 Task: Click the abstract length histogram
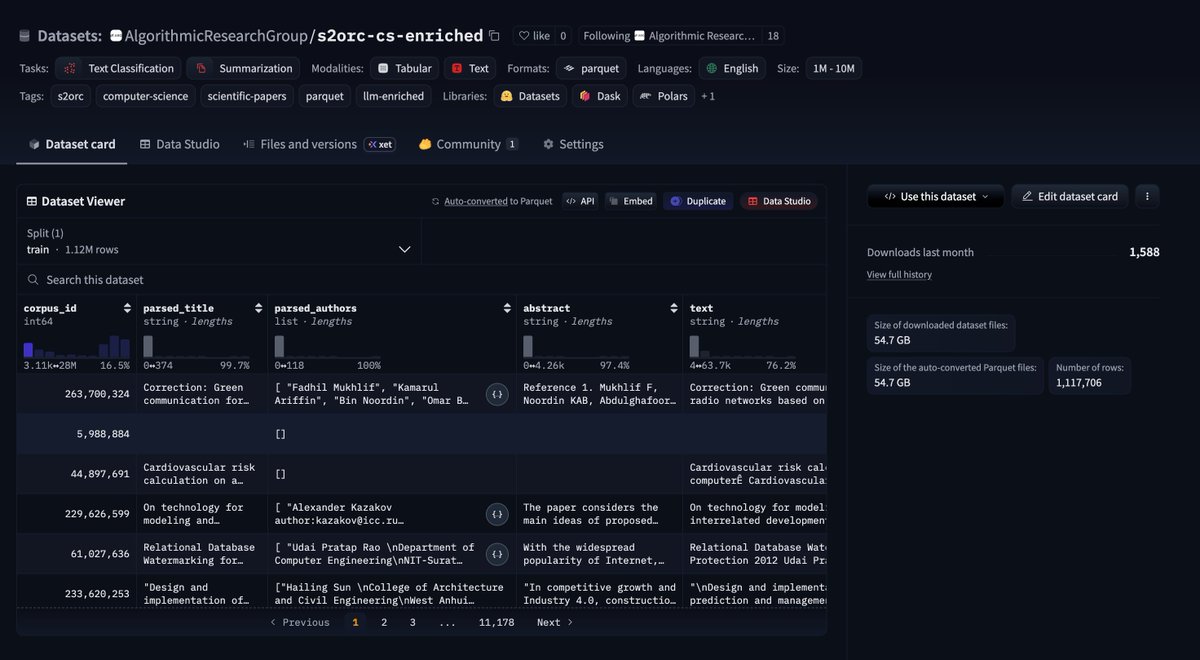pyautogui.click(x=576, y=346)
